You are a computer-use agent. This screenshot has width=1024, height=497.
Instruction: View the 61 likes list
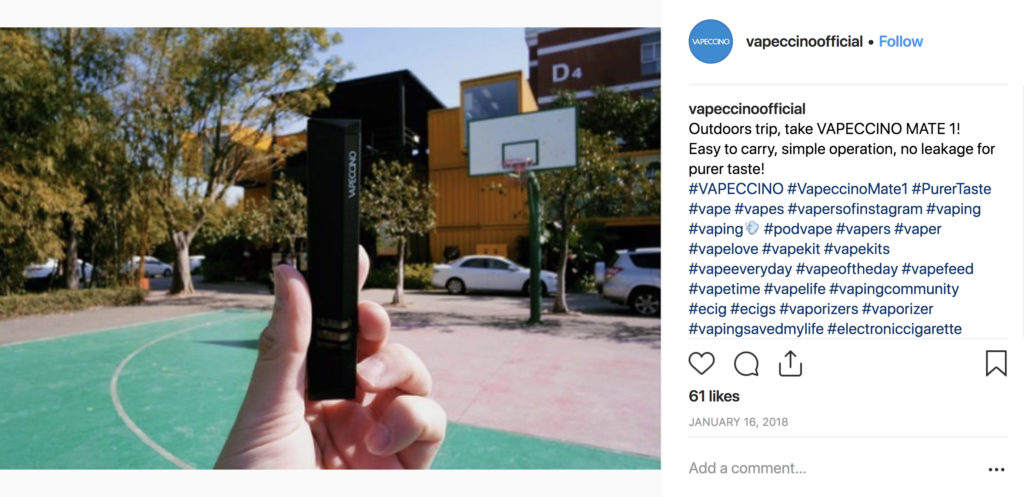pos(714,396)
